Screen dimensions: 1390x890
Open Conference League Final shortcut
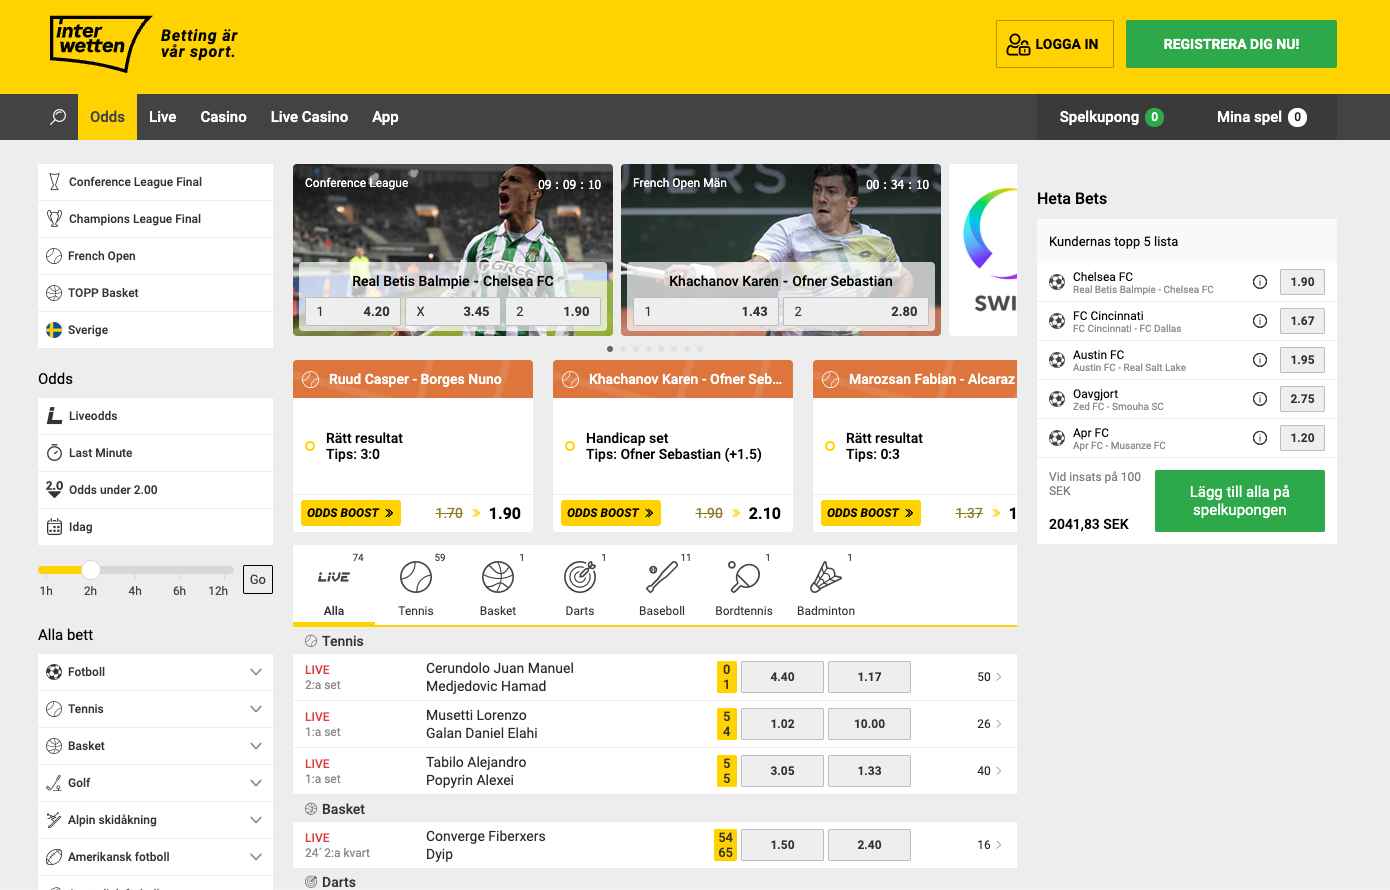coord(155,182)
